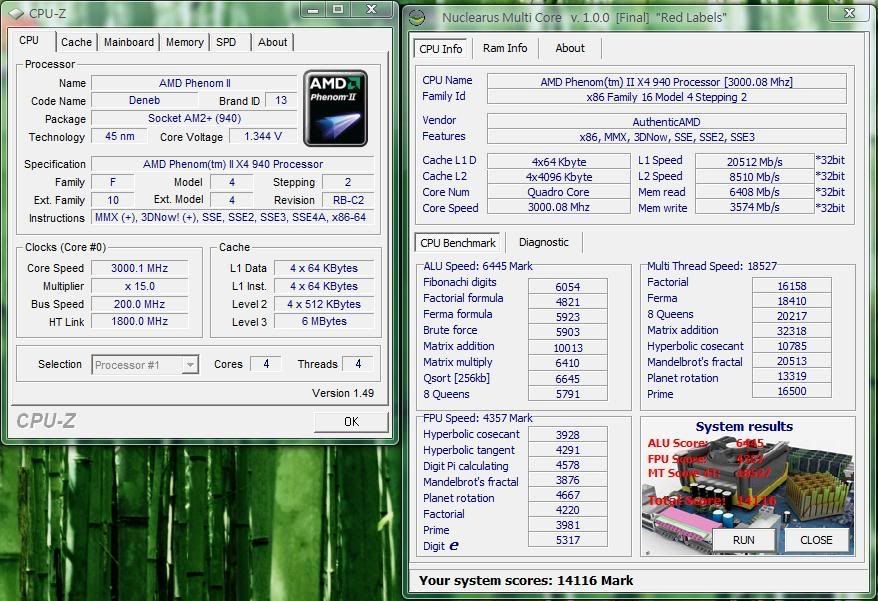The height and width of the screenshot is (601, 878).
Task: Click the Fibonachi digits score 6054
Action: pyautogui.click(x=568, y=287)
